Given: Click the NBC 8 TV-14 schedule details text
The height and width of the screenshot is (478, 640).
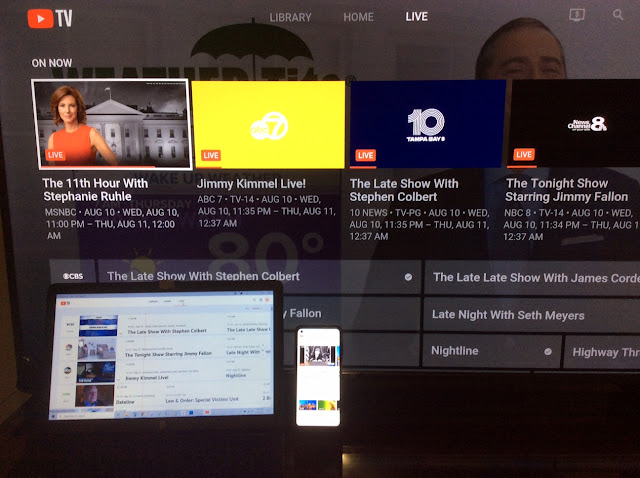Looking at the screenshot, I should 571,225.
